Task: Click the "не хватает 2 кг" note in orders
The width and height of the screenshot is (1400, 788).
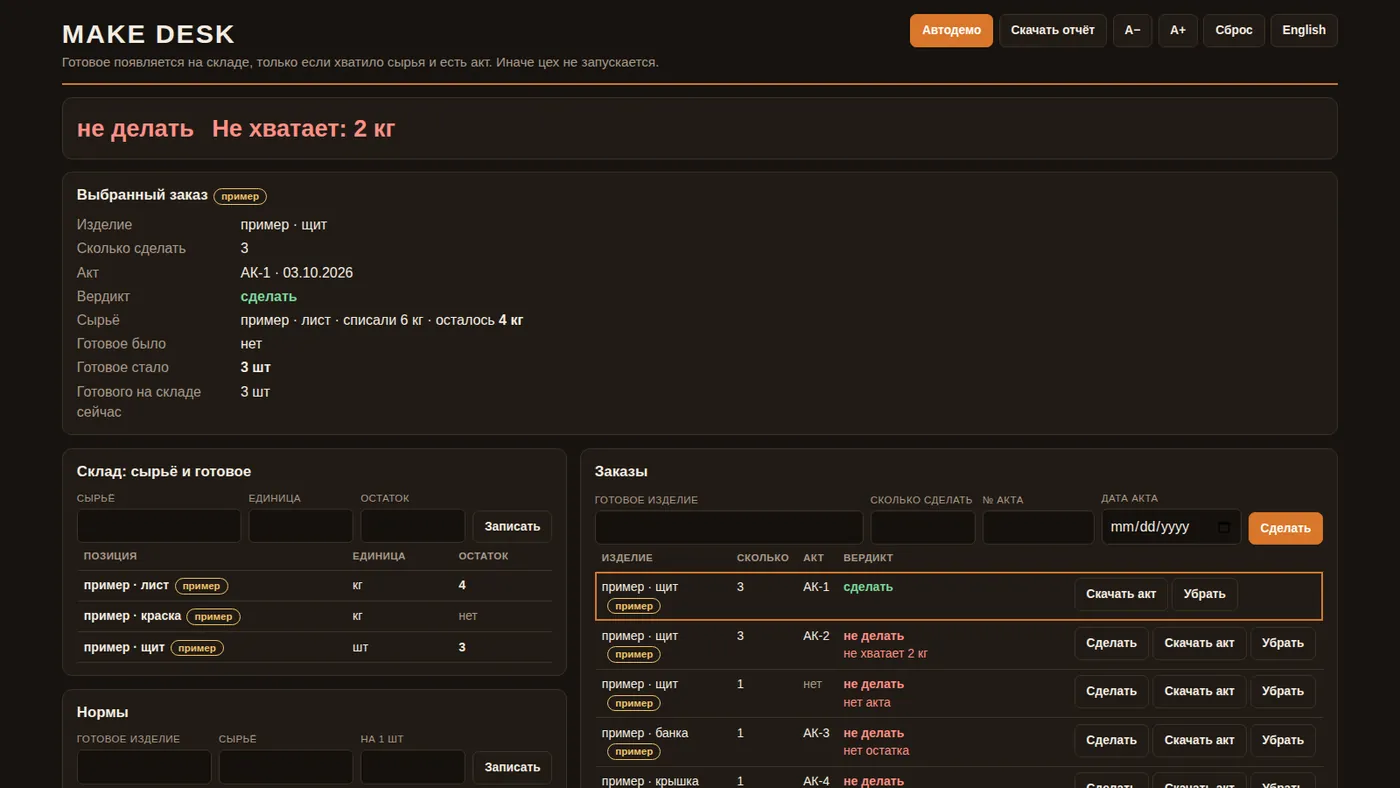Action: 885,654
